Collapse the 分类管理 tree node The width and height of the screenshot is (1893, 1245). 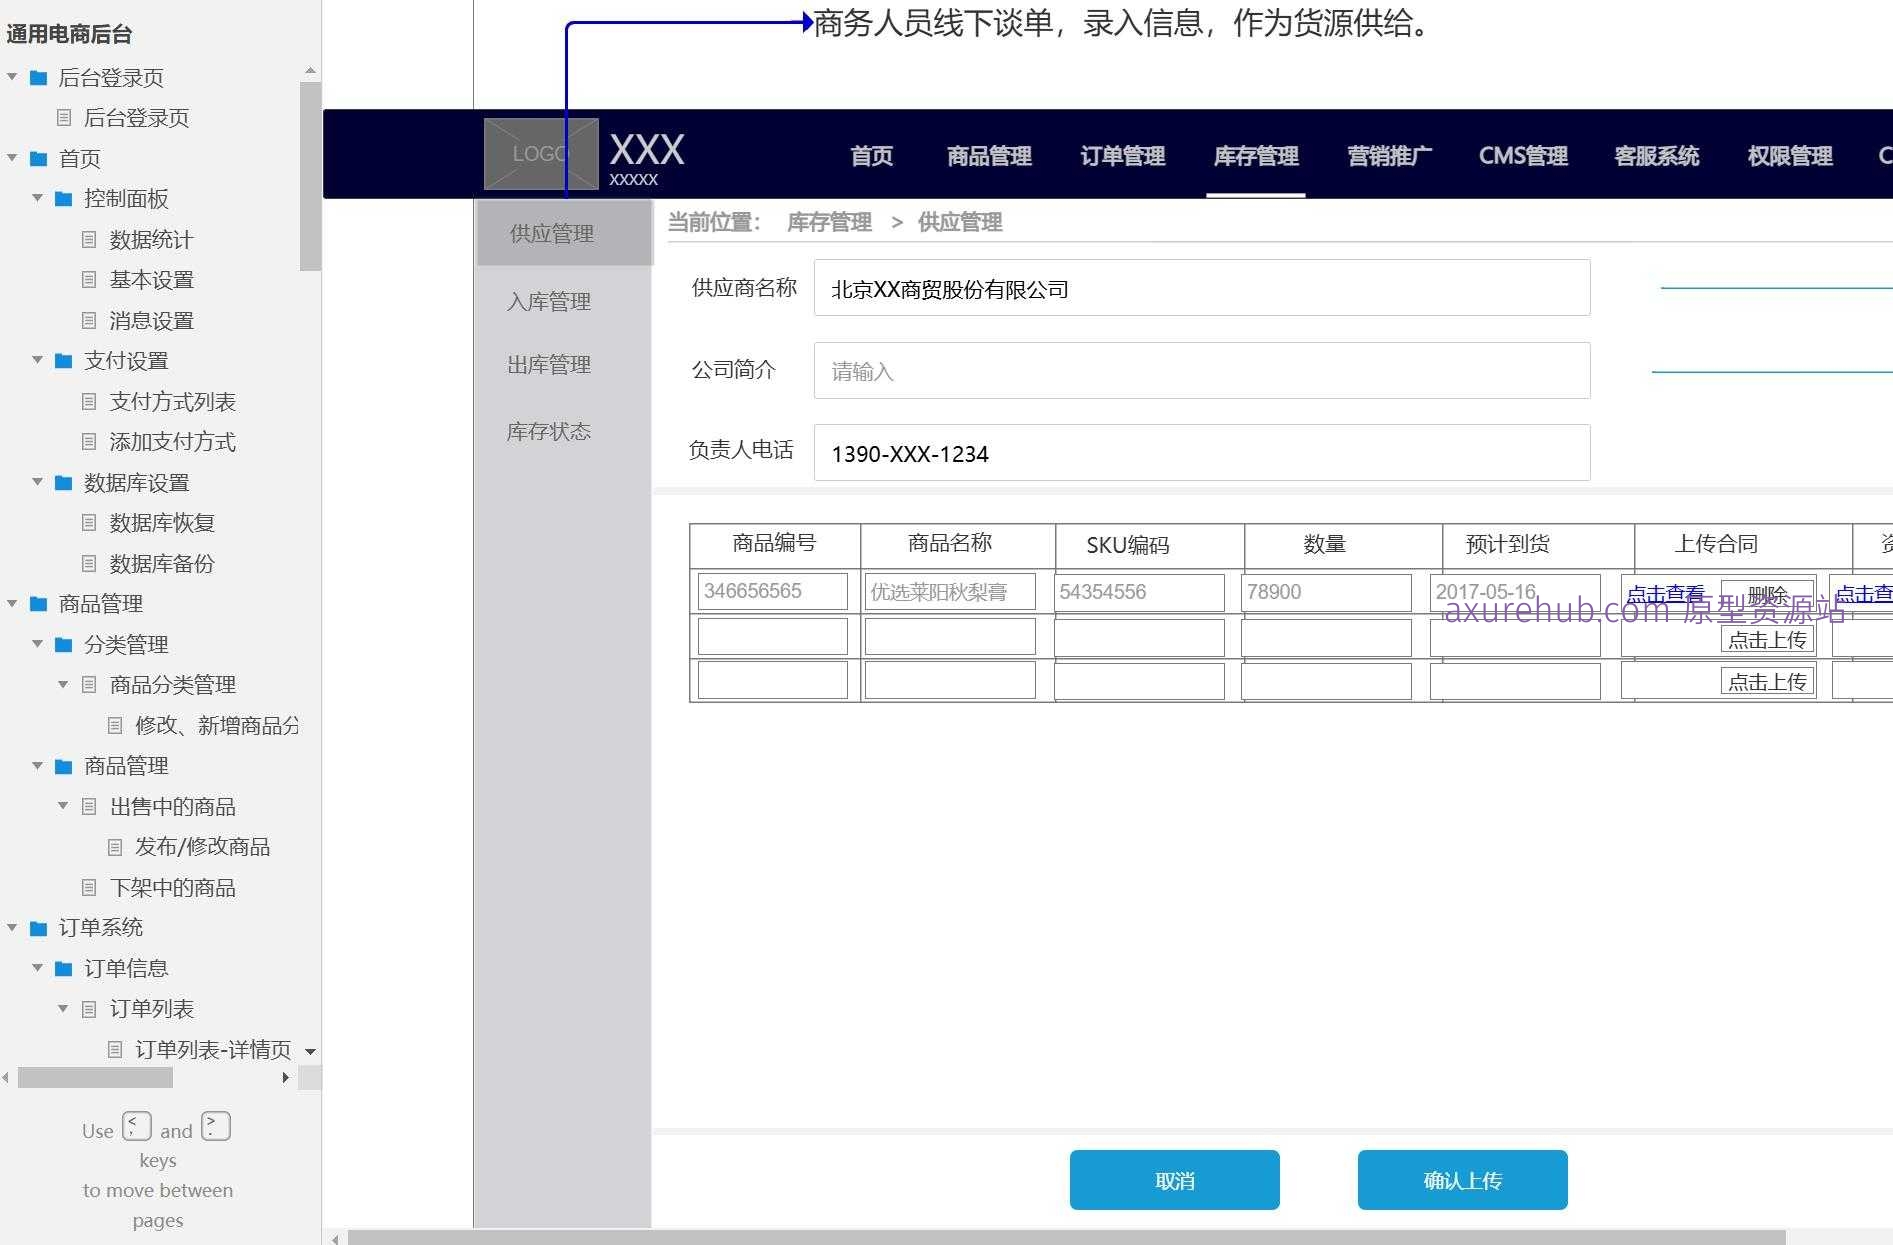click(37, 644)
